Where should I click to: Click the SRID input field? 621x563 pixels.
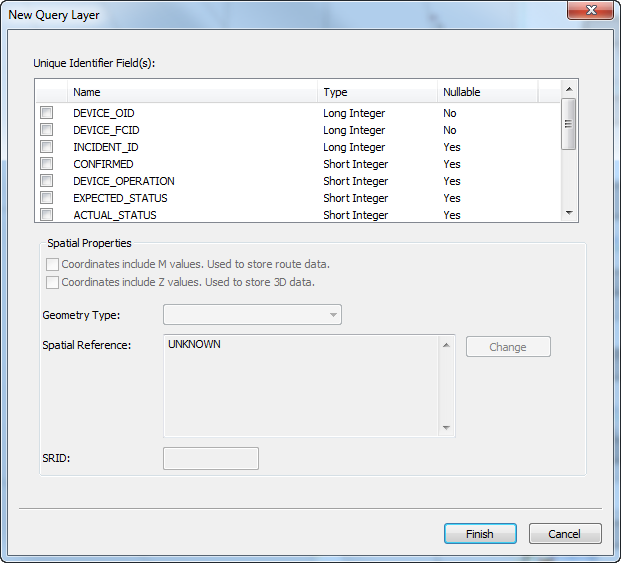pos(211,459)
